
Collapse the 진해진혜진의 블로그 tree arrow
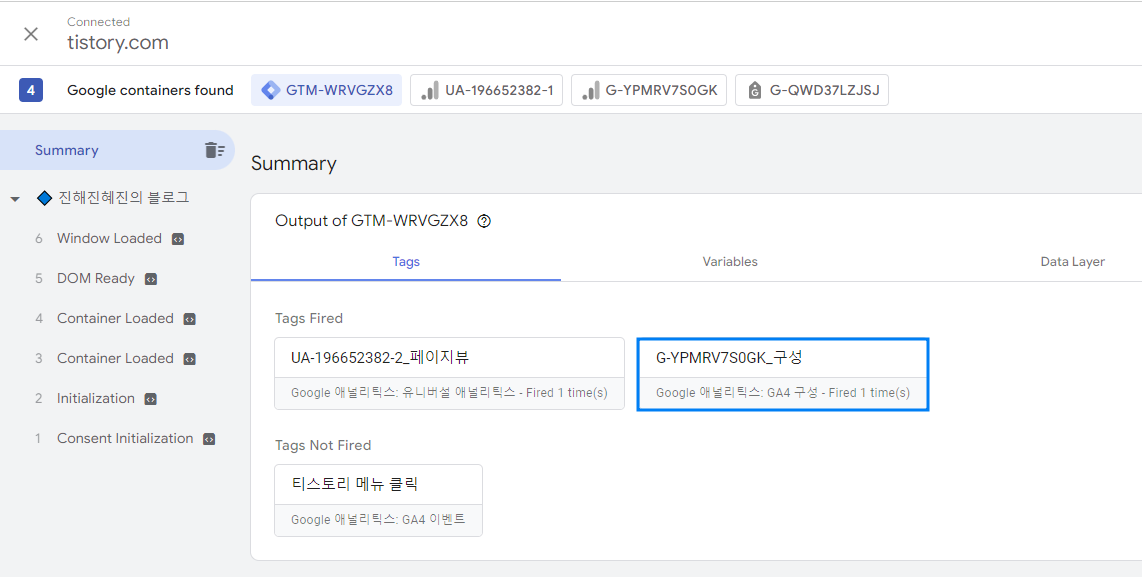click(15, 199)
